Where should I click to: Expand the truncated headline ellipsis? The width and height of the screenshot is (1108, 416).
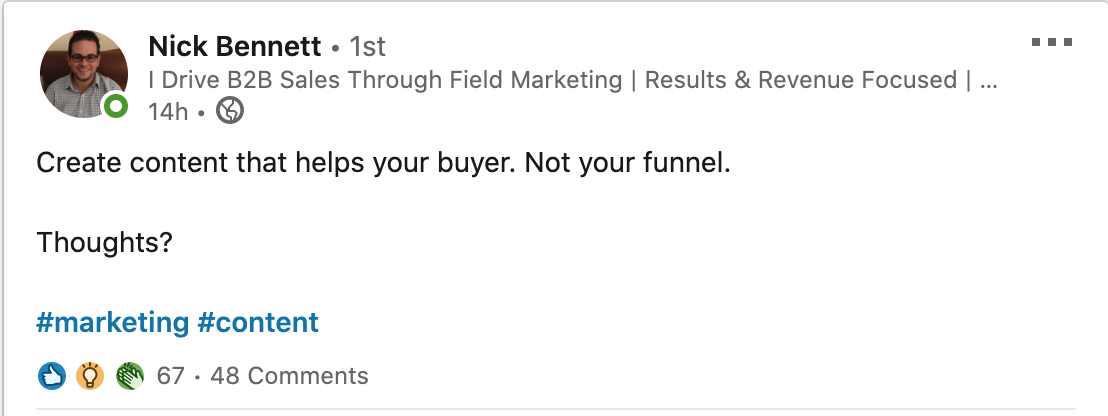point(989,80)
